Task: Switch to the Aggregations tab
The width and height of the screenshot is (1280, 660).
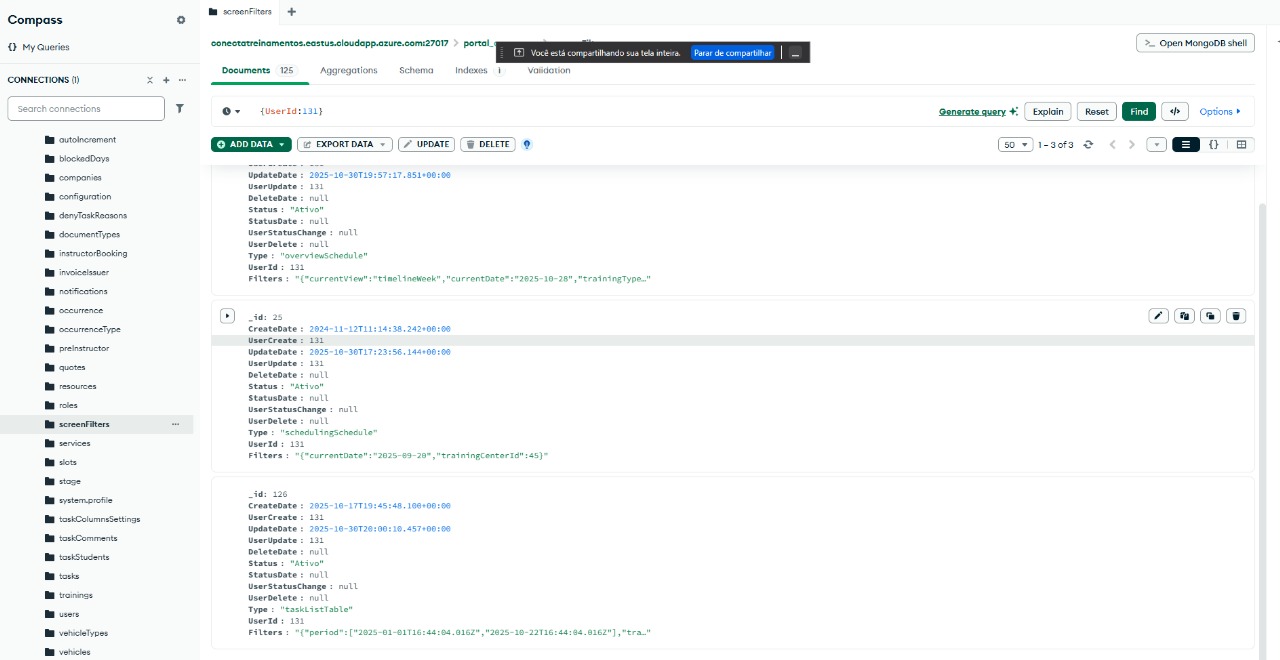Action: point(348,71)
